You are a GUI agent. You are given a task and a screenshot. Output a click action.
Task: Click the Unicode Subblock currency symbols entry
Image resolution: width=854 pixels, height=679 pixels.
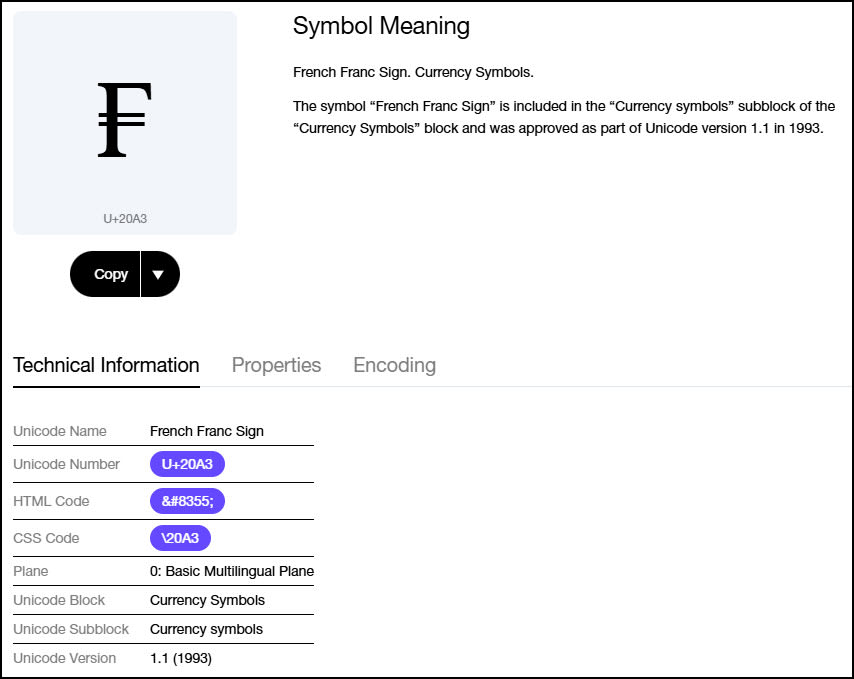coord(206,629)
